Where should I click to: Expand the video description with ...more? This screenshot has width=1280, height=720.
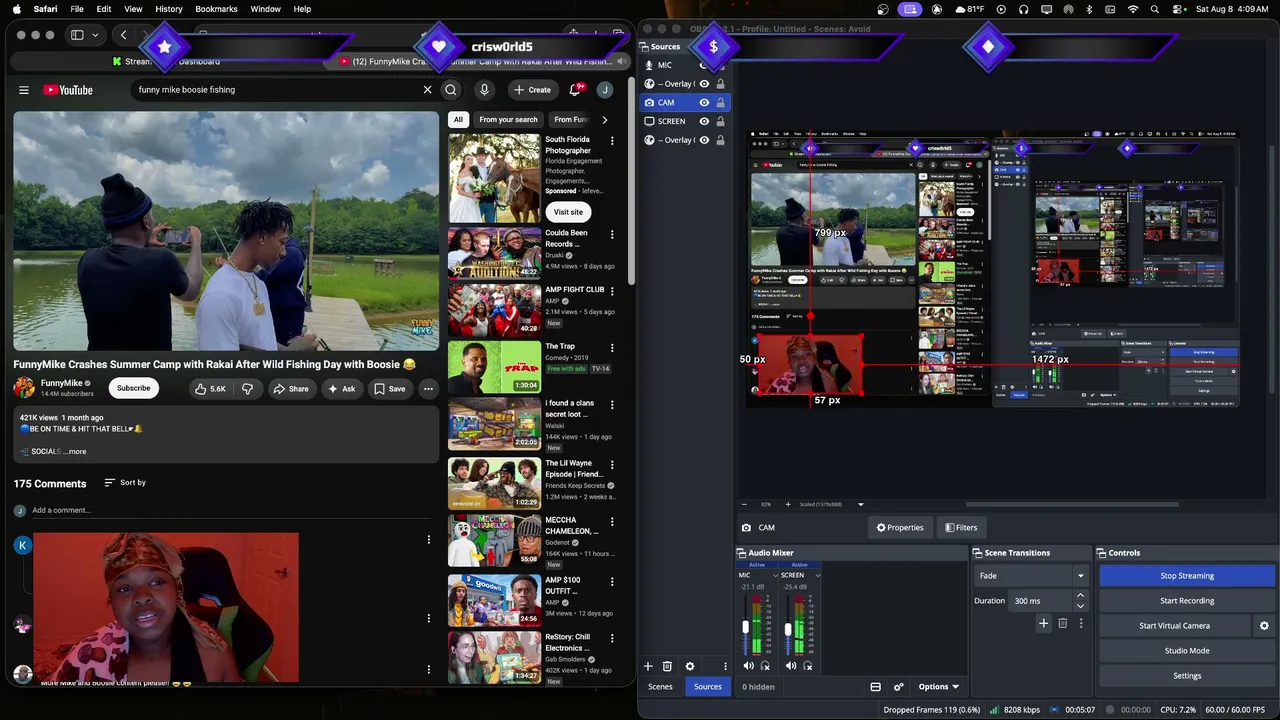coord(76,452)
